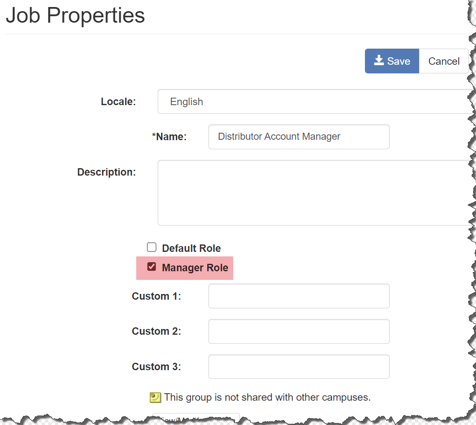Click the Custom 3 input field
The width and height of the screenshot is (476, 425).
point(299,367)
